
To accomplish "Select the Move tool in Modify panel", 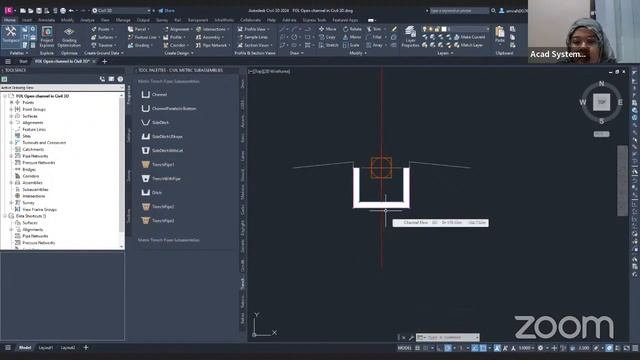I will 327,29.
